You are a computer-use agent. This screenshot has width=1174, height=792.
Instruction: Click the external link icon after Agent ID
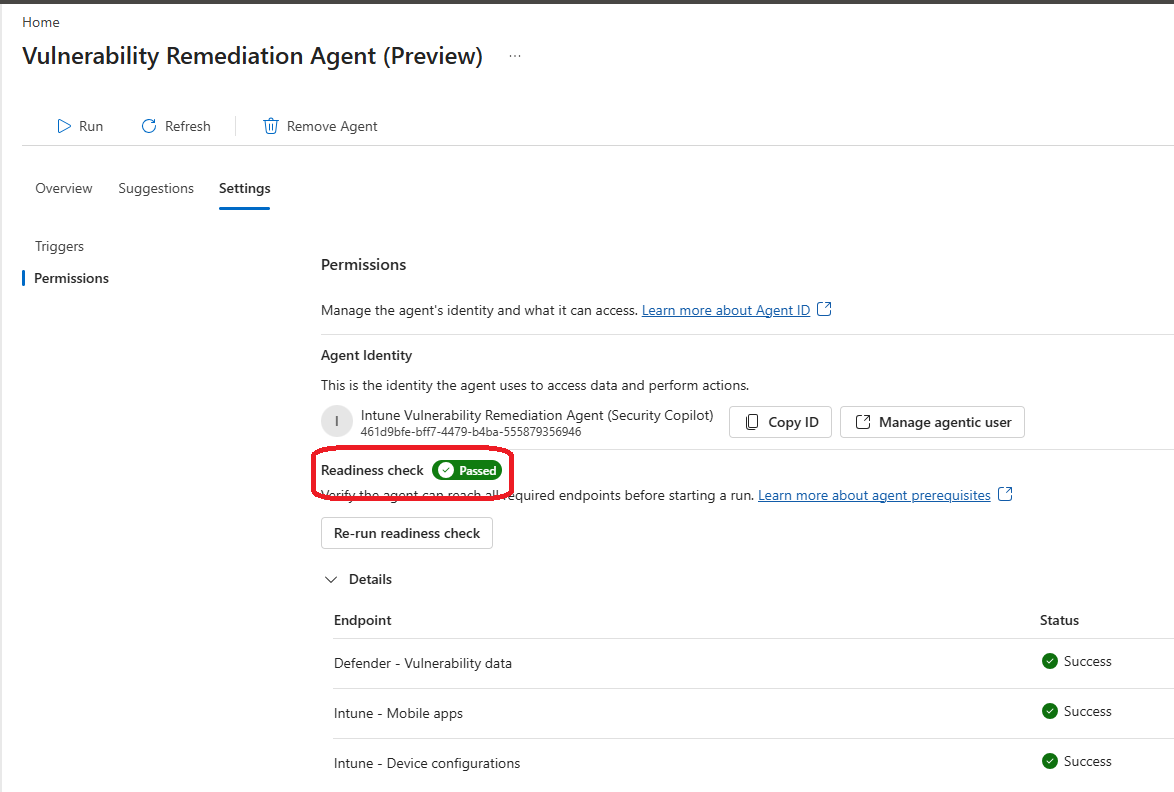[x=824, y=309]
